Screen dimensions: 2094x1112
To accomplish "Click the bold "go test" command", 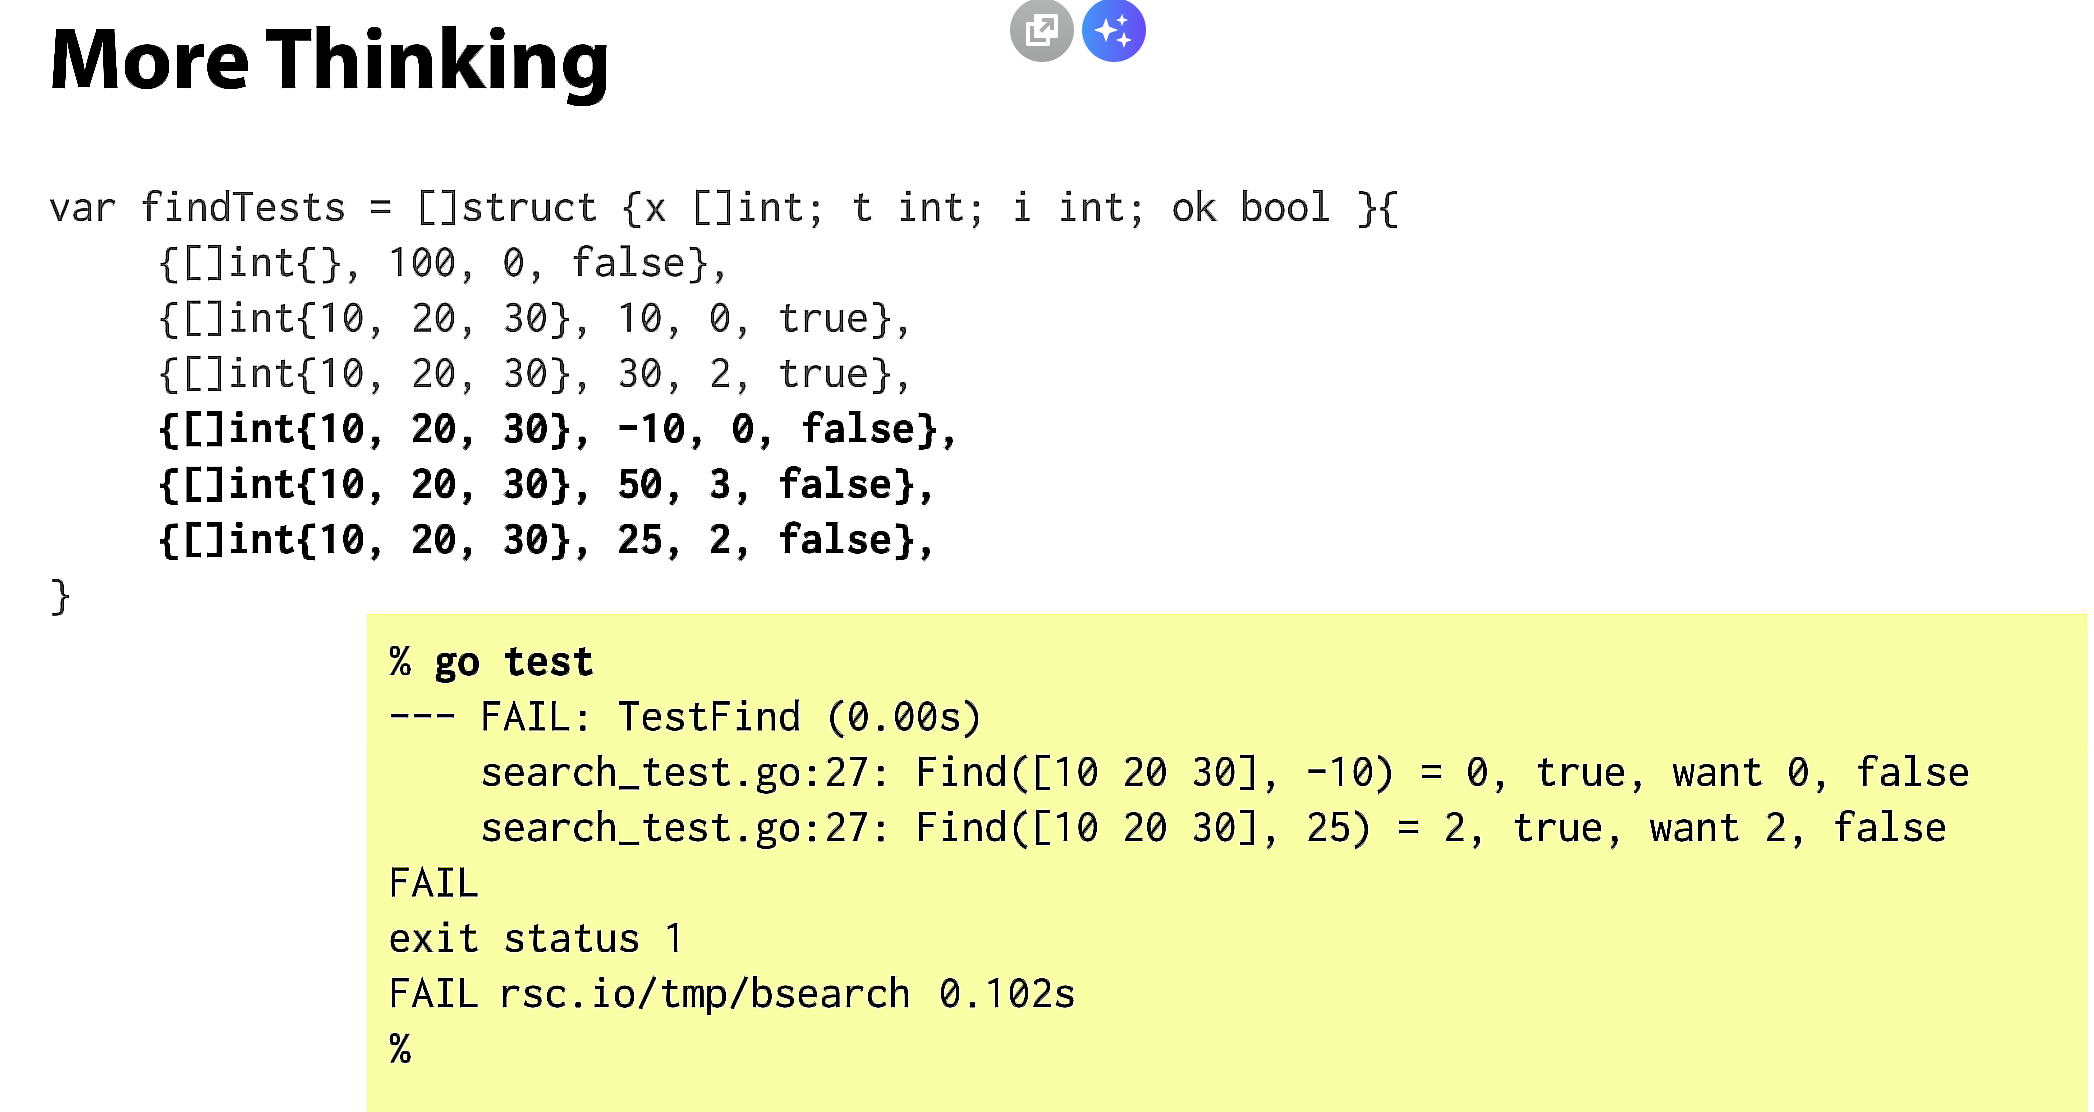I will point(513,662).
